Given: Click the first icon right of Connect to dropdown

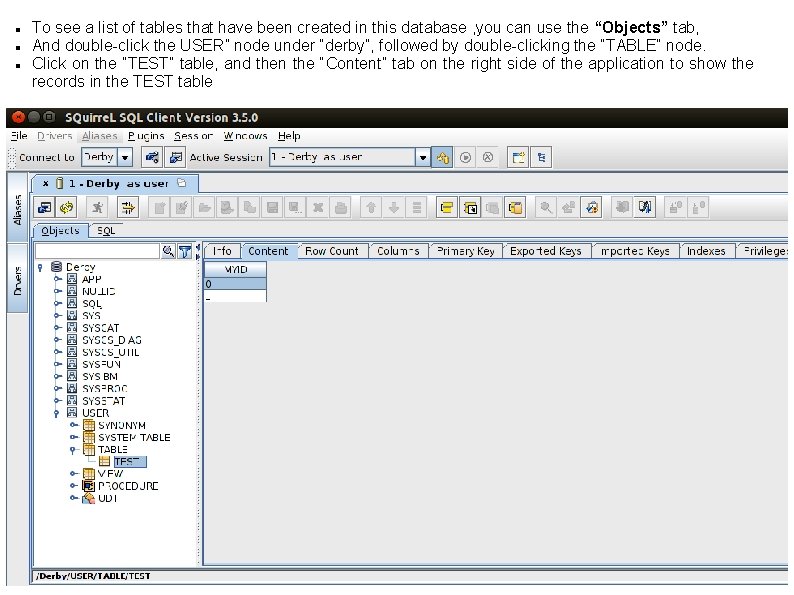Looking at the screenshot, I should pyautogui.click(x=152, y=157).
